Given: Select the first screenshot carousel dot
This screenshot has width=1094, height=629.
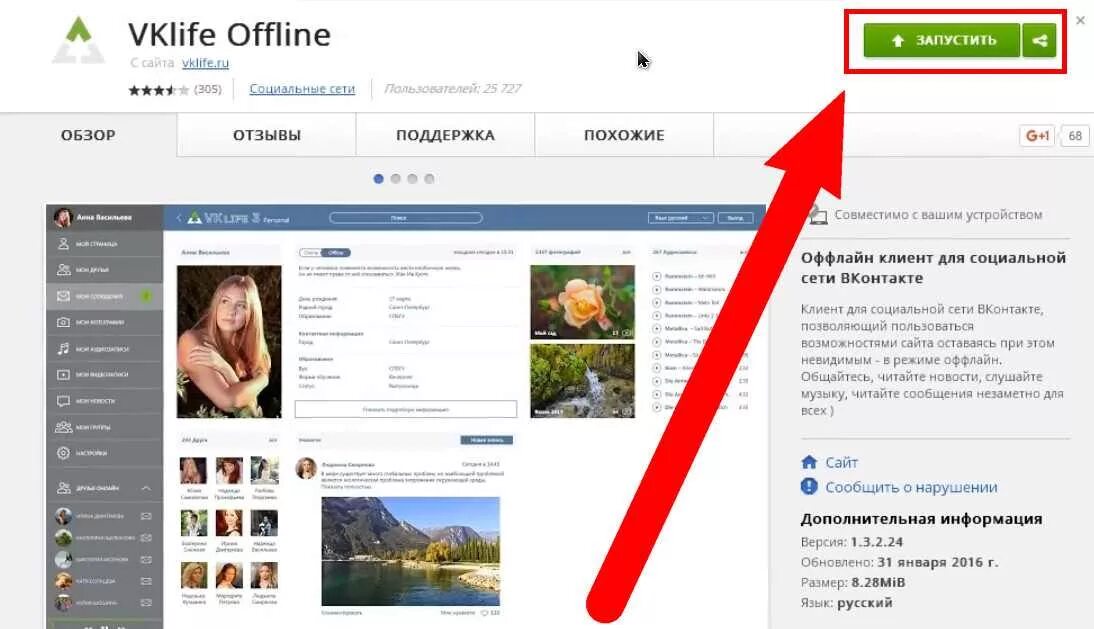Looking at the screenshot, I should (378, 179).
